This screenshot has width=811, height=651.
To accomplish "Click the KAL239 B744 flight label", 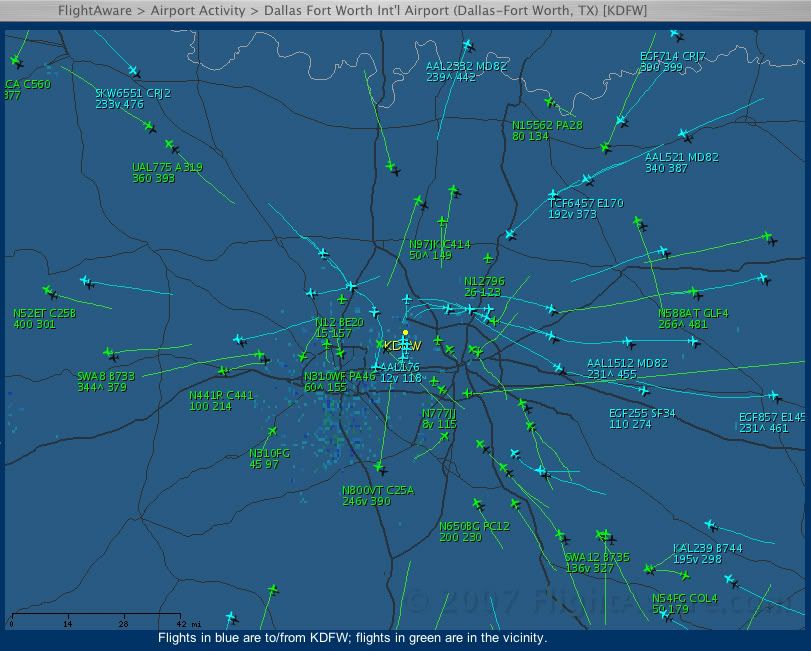I will point(708,553).
